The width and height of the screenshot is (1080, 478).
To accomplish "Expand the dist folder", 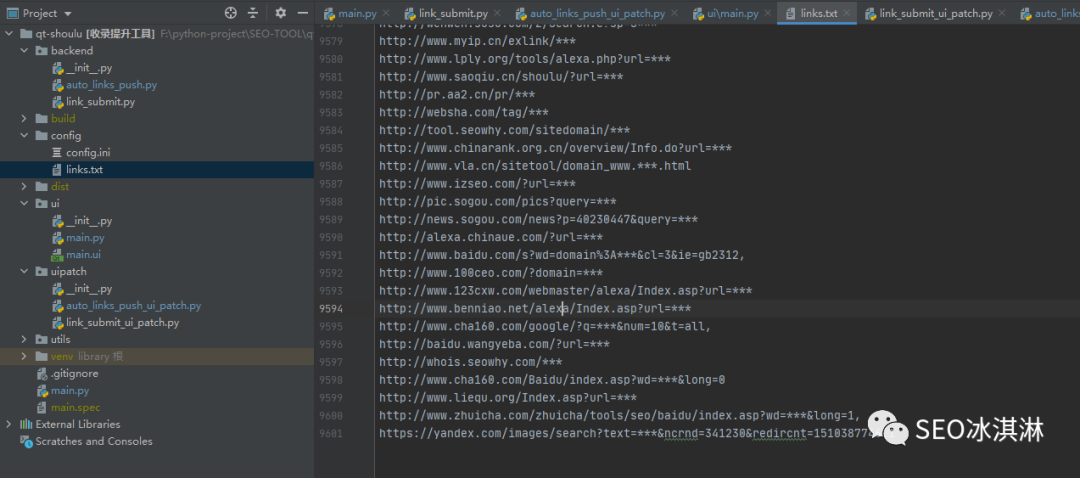I will click(x=24, y=187).
